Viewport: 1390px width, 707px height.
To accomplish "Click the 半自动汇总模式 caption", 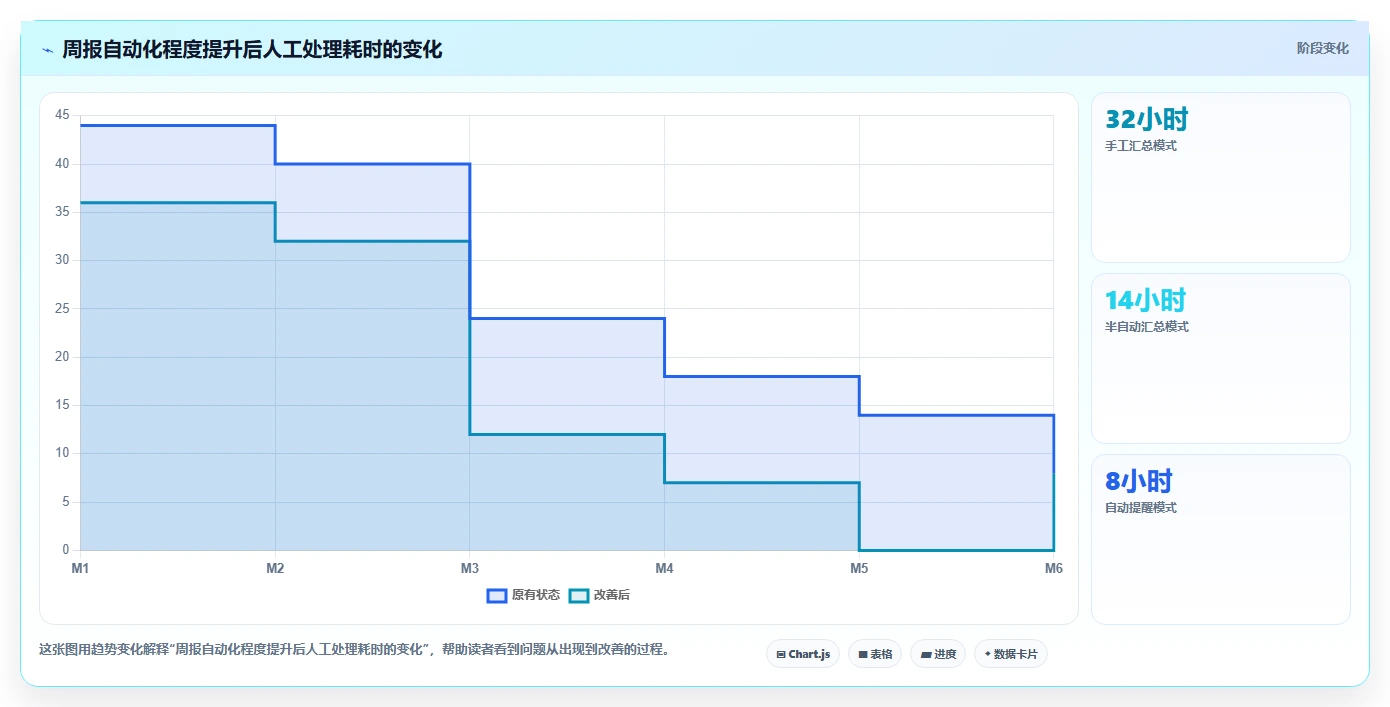I will 1147,327.
